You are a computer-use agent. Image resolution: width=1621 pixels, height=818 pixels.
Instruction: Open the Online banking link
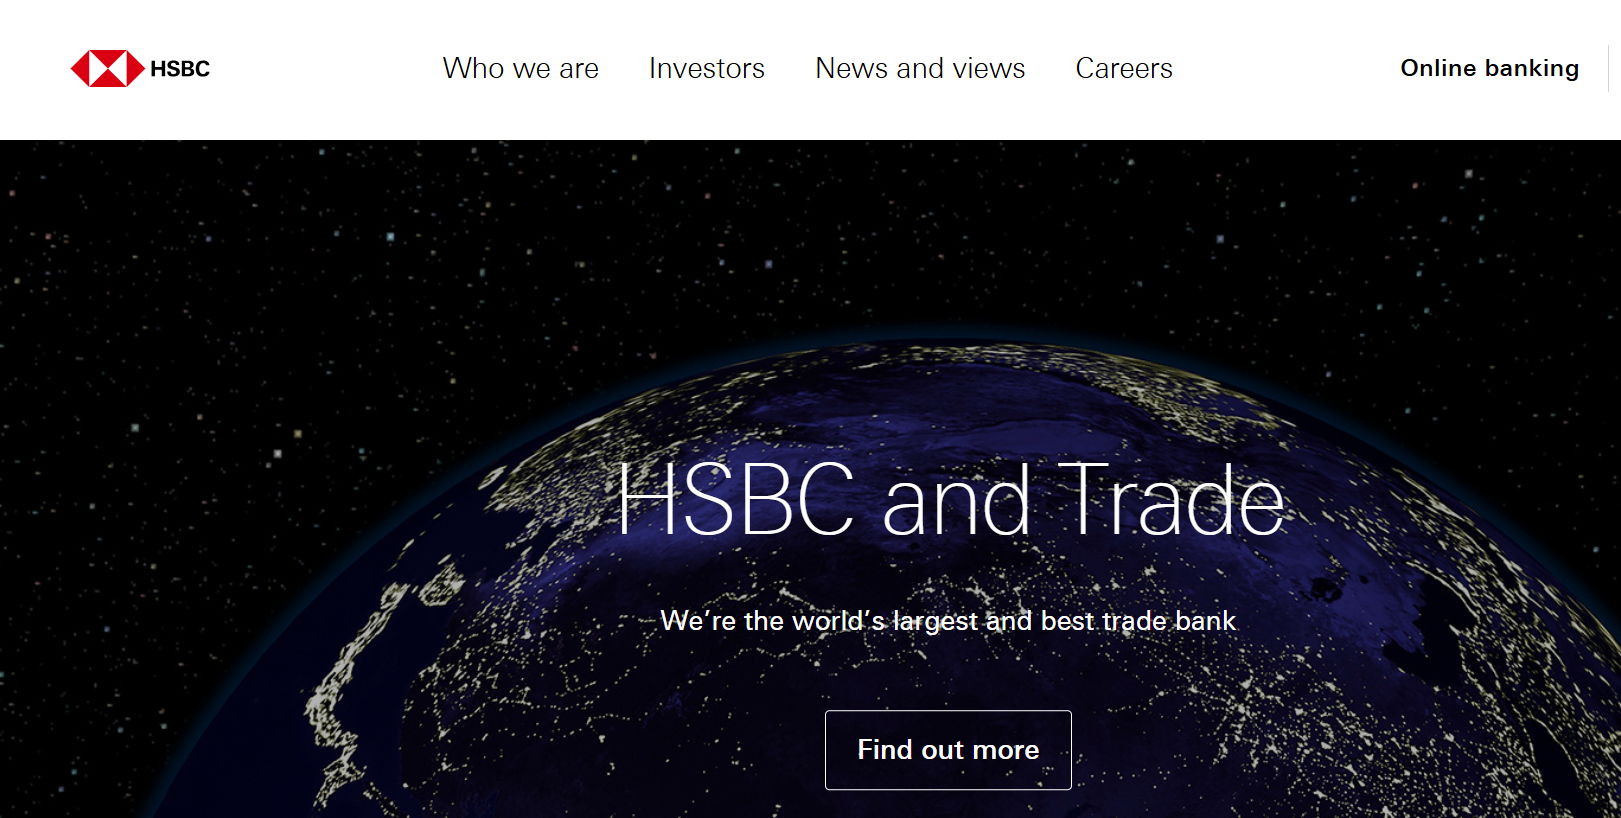[x=1490, y=68]
